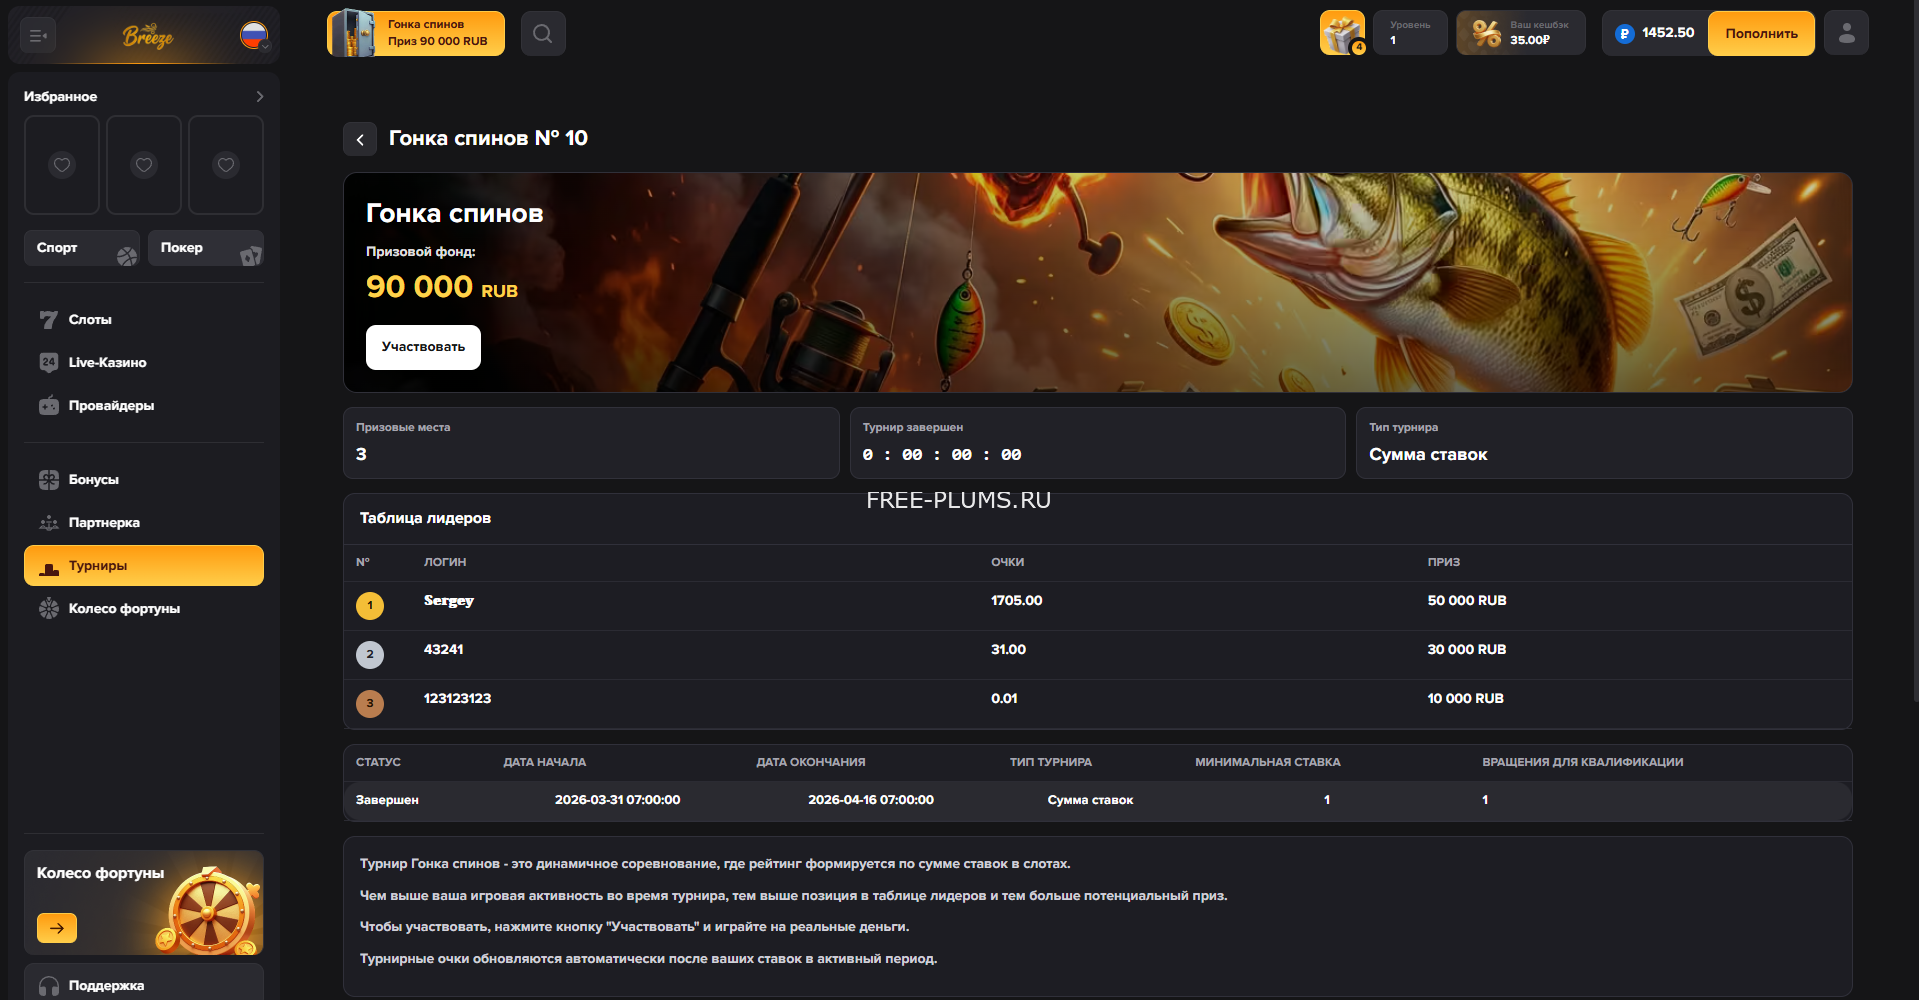Viewport: 1919px width, 1000px height.
Task: Expand the Избранное section arrow
Action: click(259, 97)
